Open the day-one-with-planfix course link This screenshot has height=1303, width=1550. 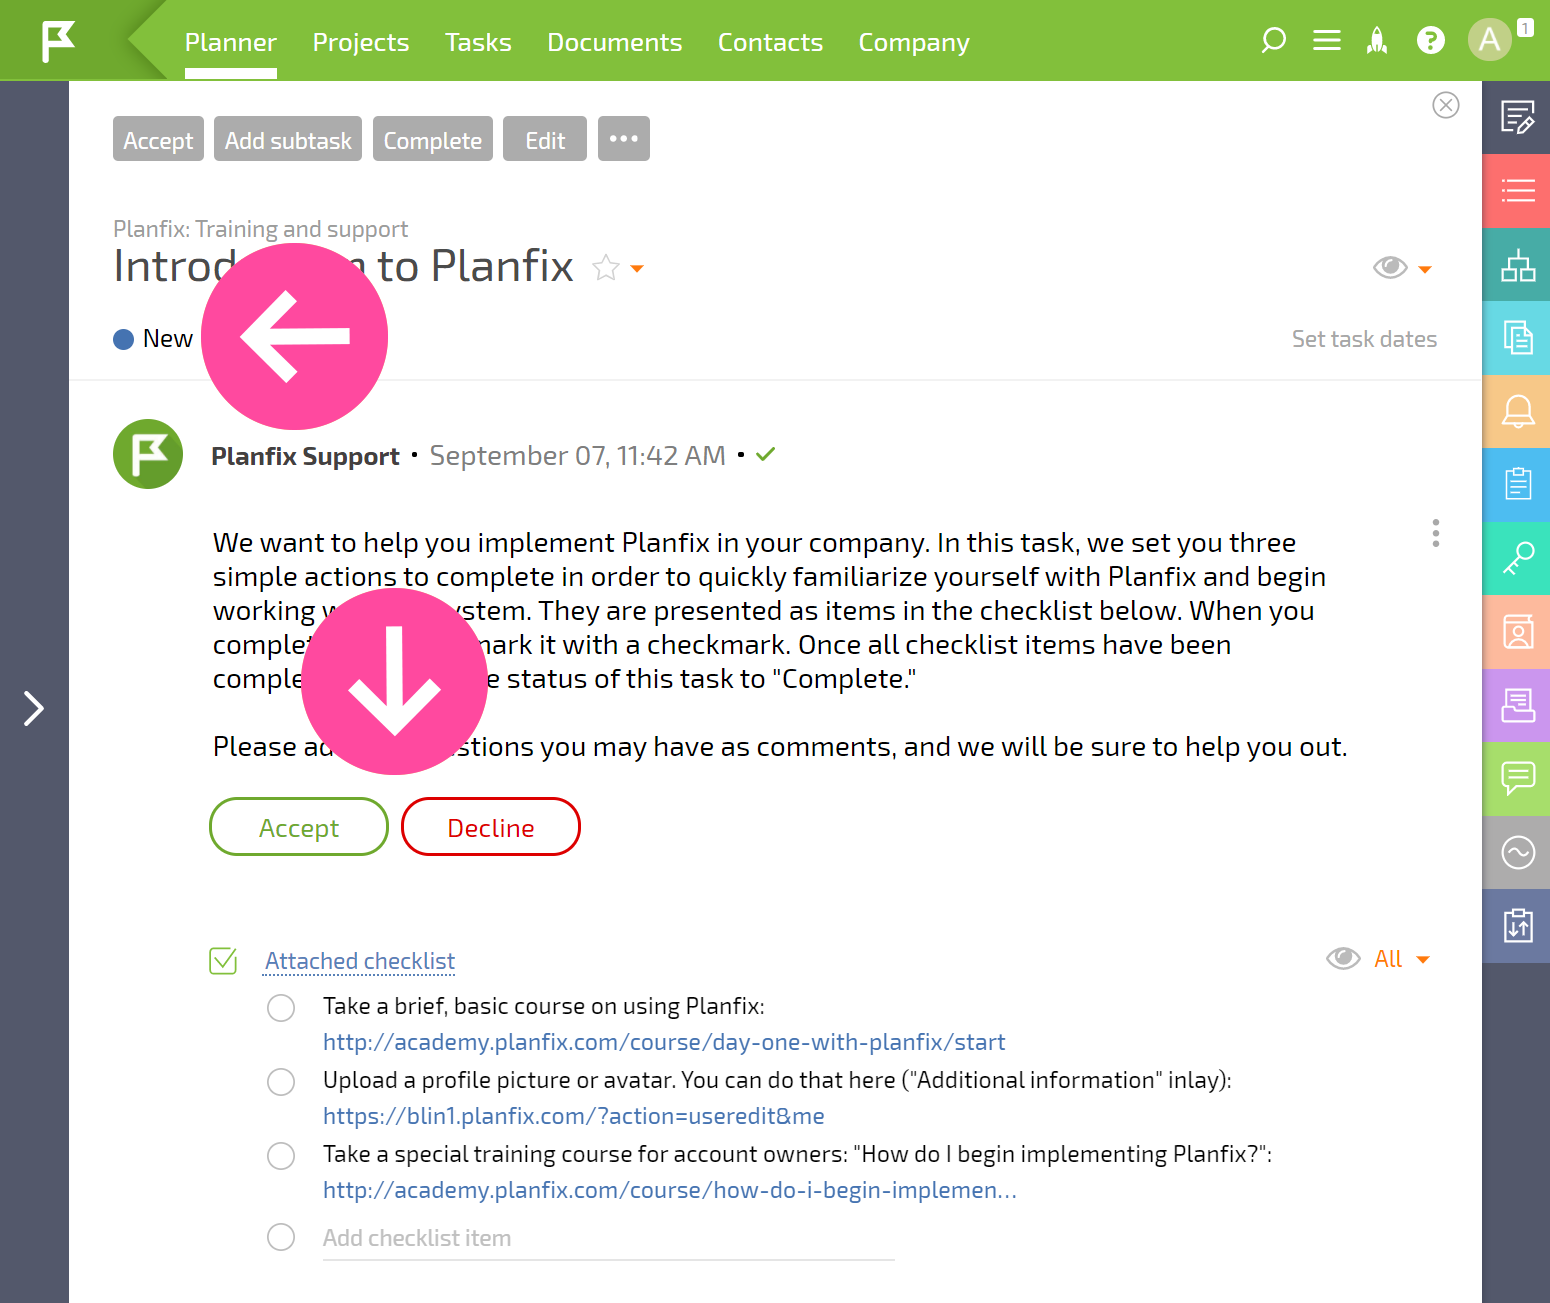(664, 1042)
